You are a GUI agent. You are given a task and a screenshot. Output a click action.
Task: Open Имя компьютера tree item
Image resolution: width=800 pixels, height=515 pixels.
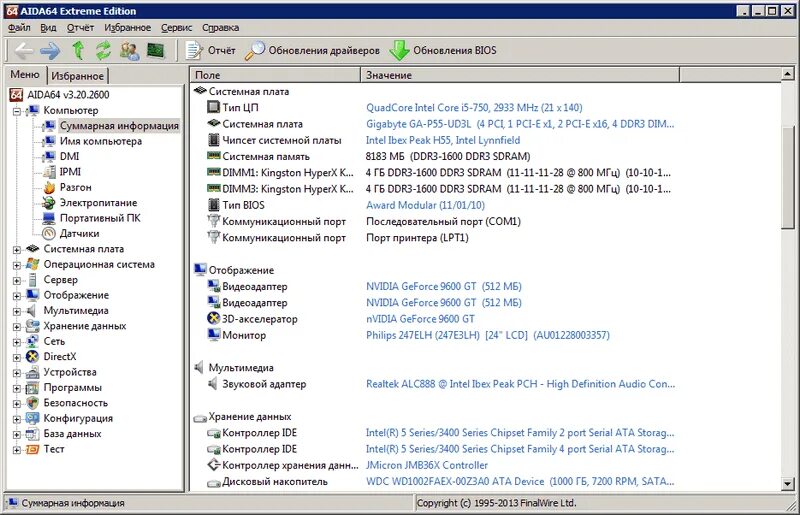point(101,141)
